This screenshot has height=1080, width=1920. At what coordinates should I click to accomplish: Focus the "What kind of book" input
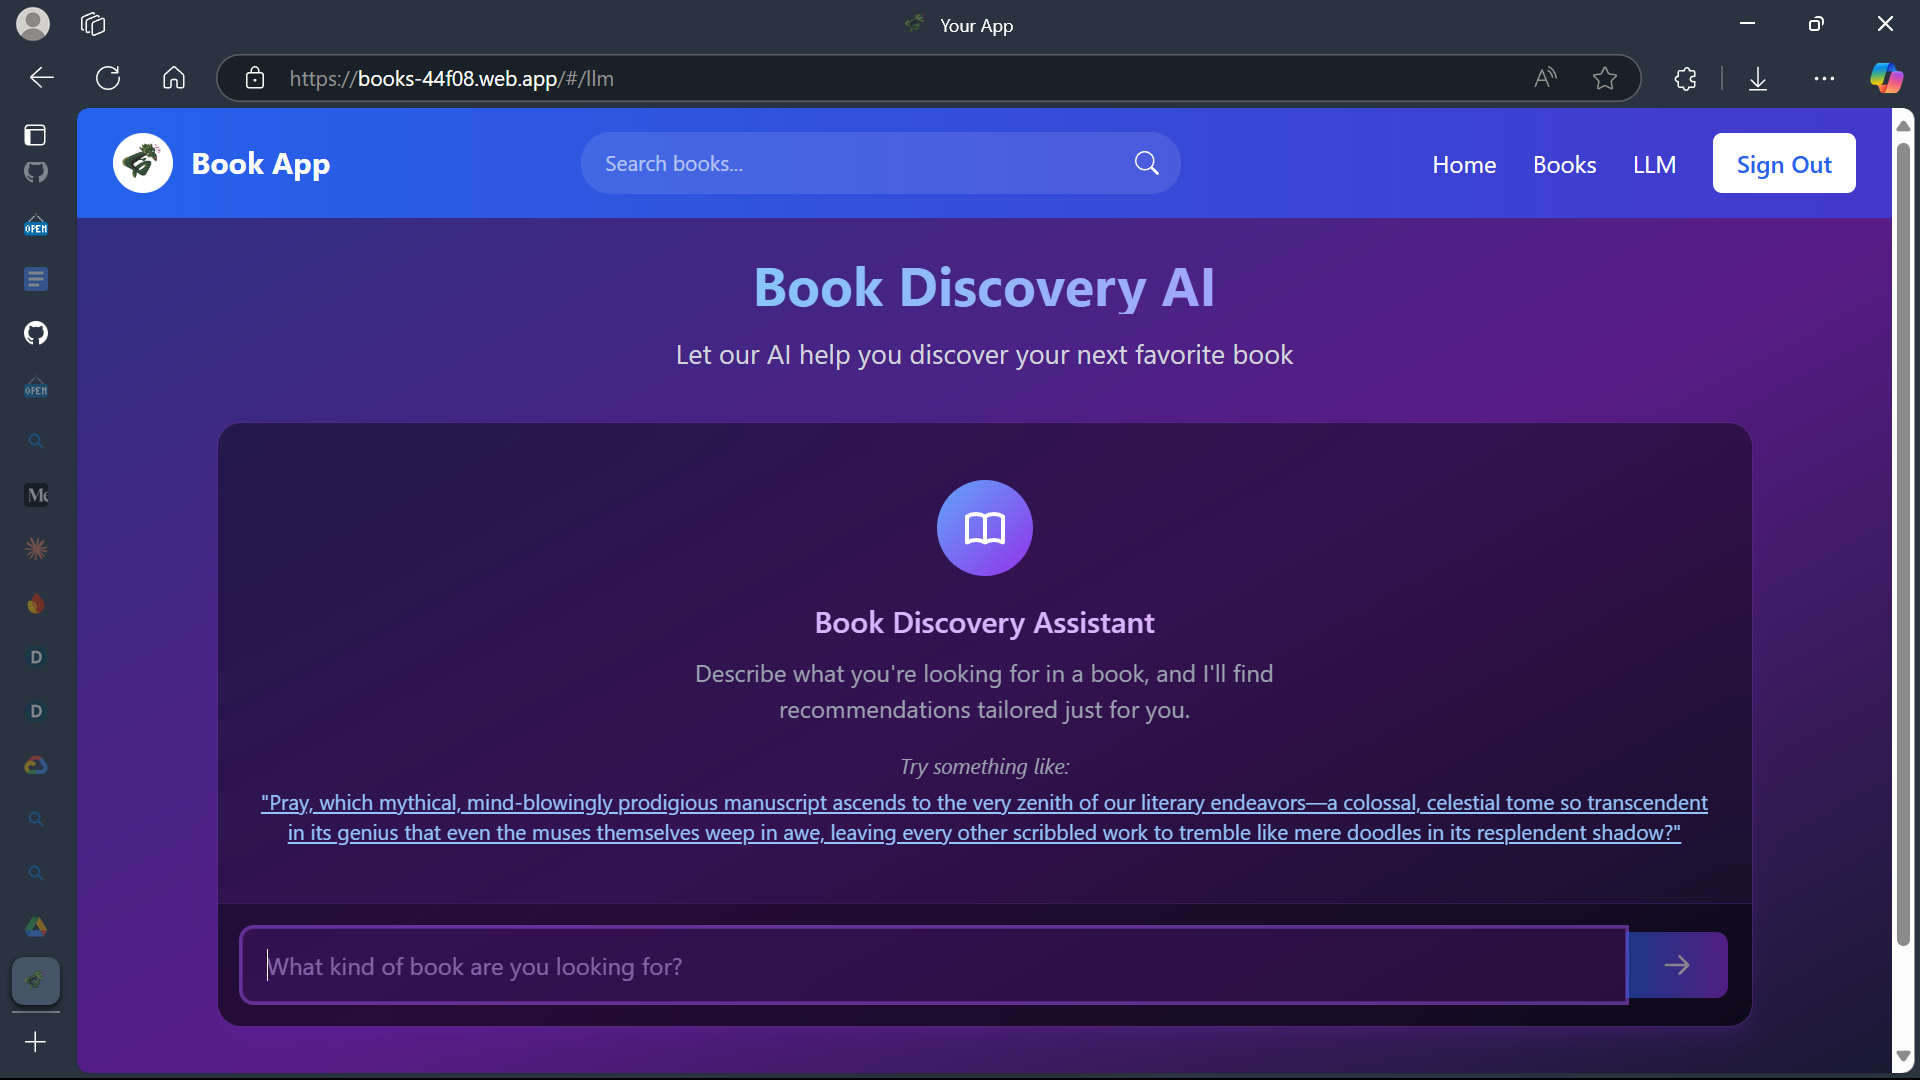coord(933,966)
